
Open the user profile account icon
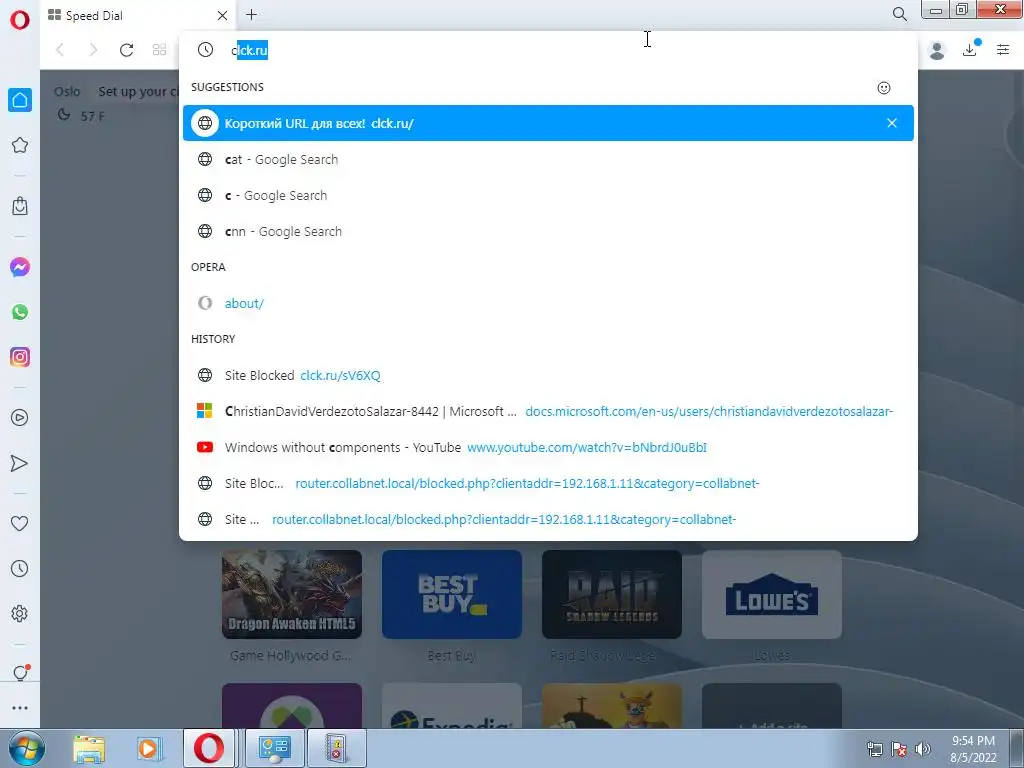[936, 50]
